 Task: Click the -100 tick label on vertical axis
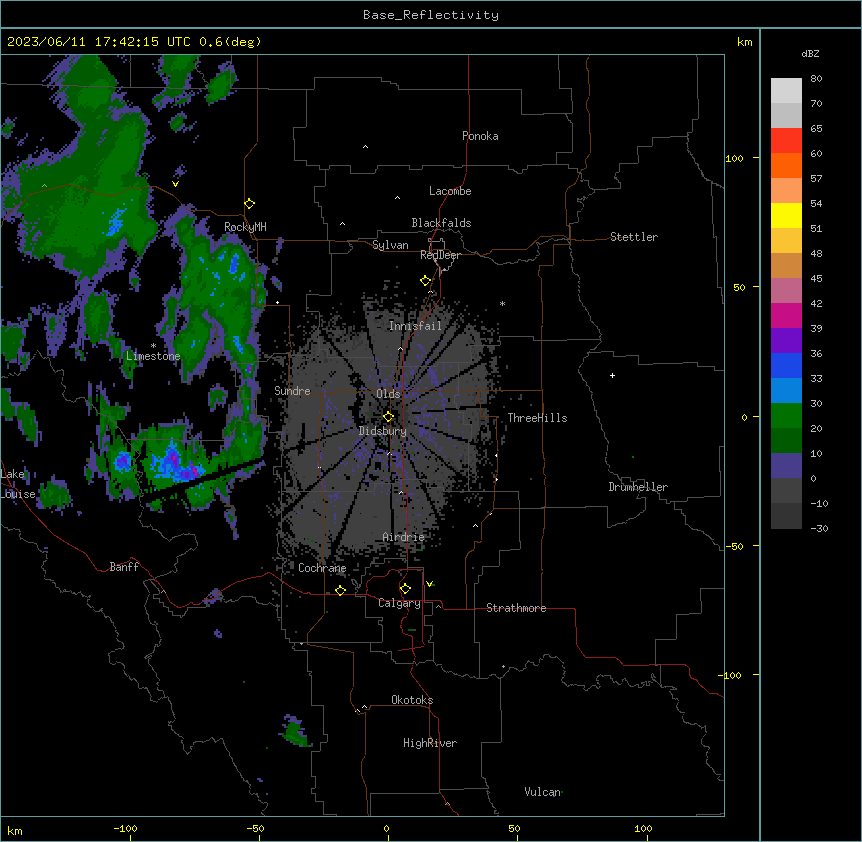point(731,675)
